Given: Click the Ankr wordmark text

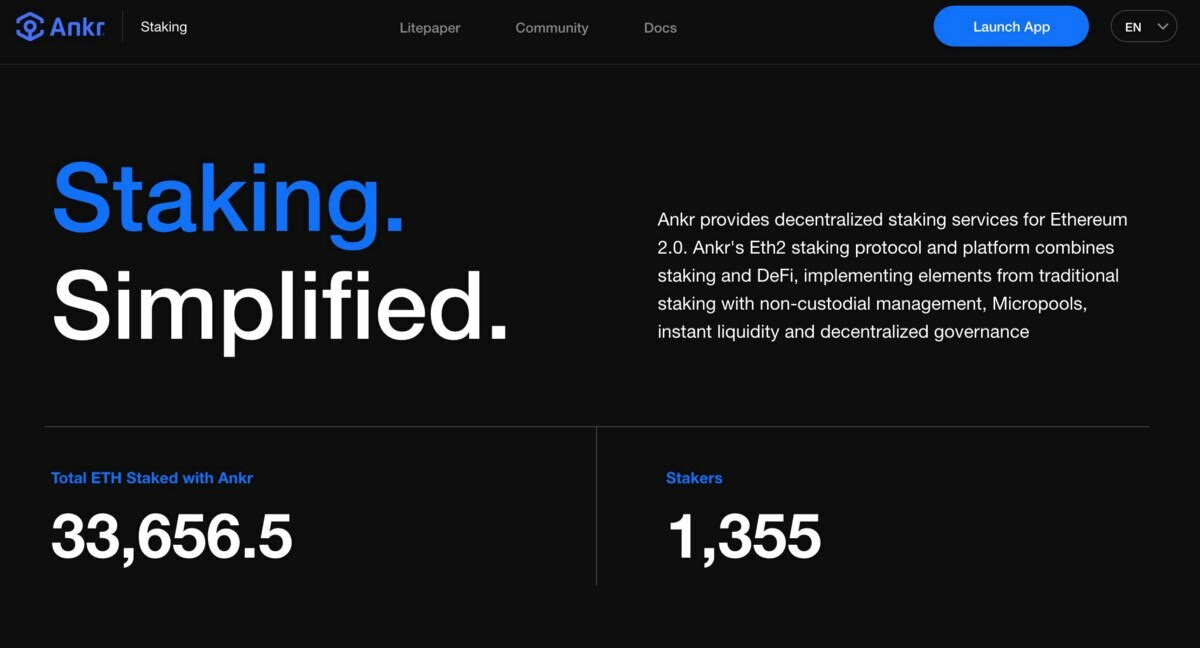Looking at the screenshot, I should click(76, 27).
